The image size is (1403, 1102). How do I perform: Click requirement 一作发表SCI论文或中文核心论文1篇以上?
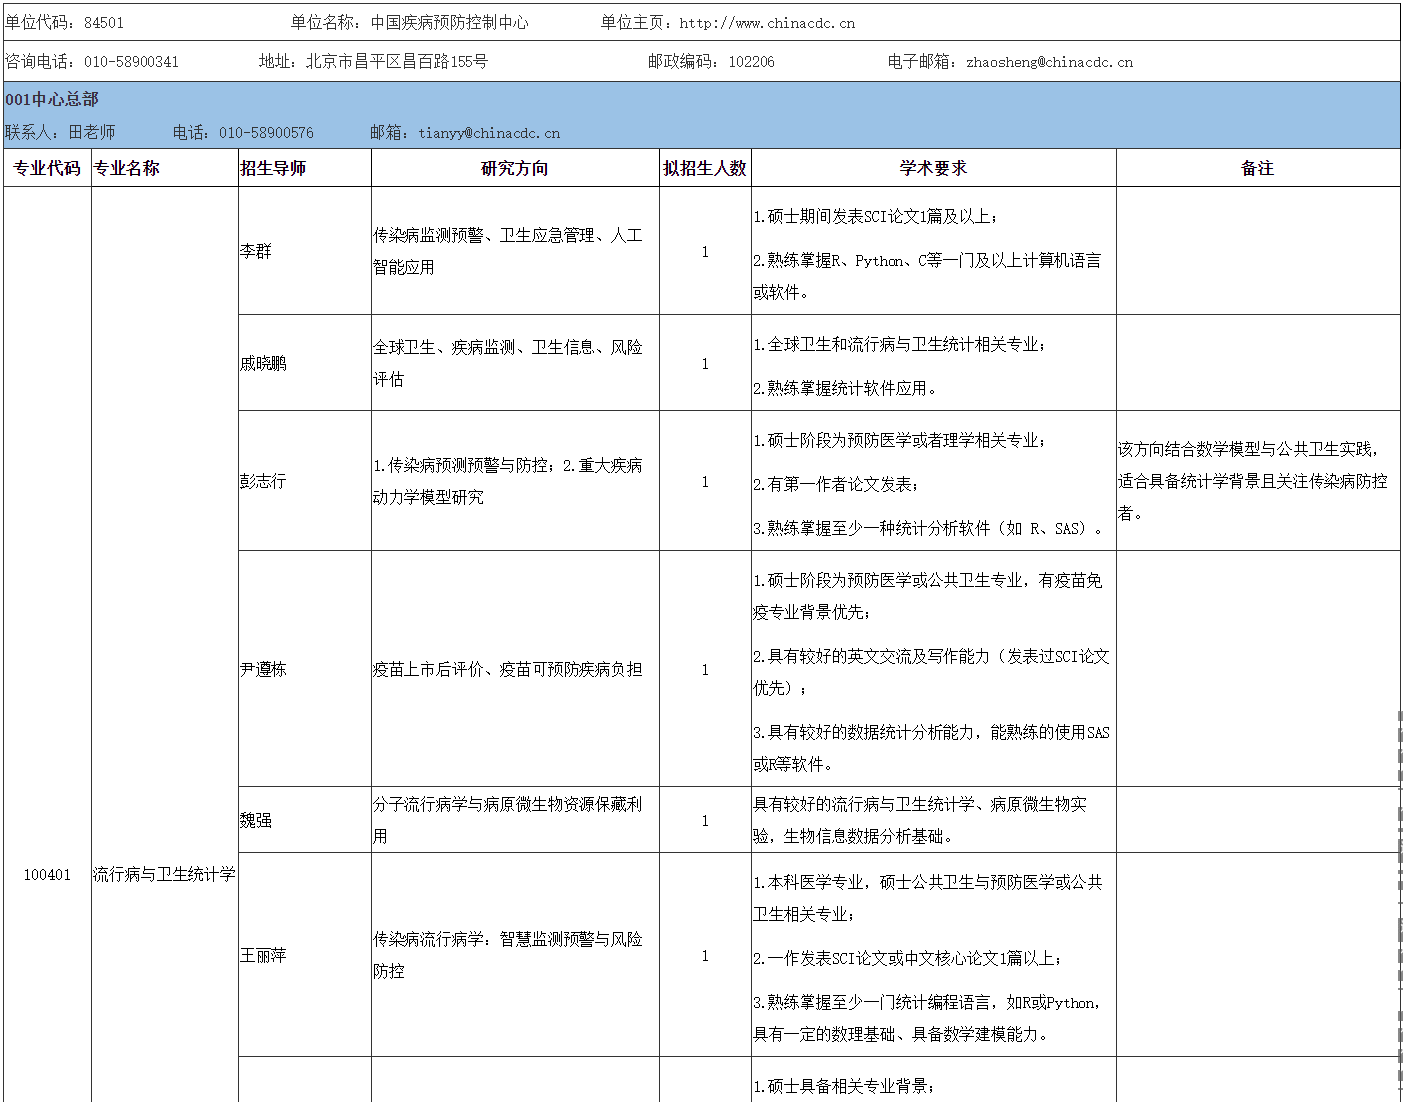point(908,958)
